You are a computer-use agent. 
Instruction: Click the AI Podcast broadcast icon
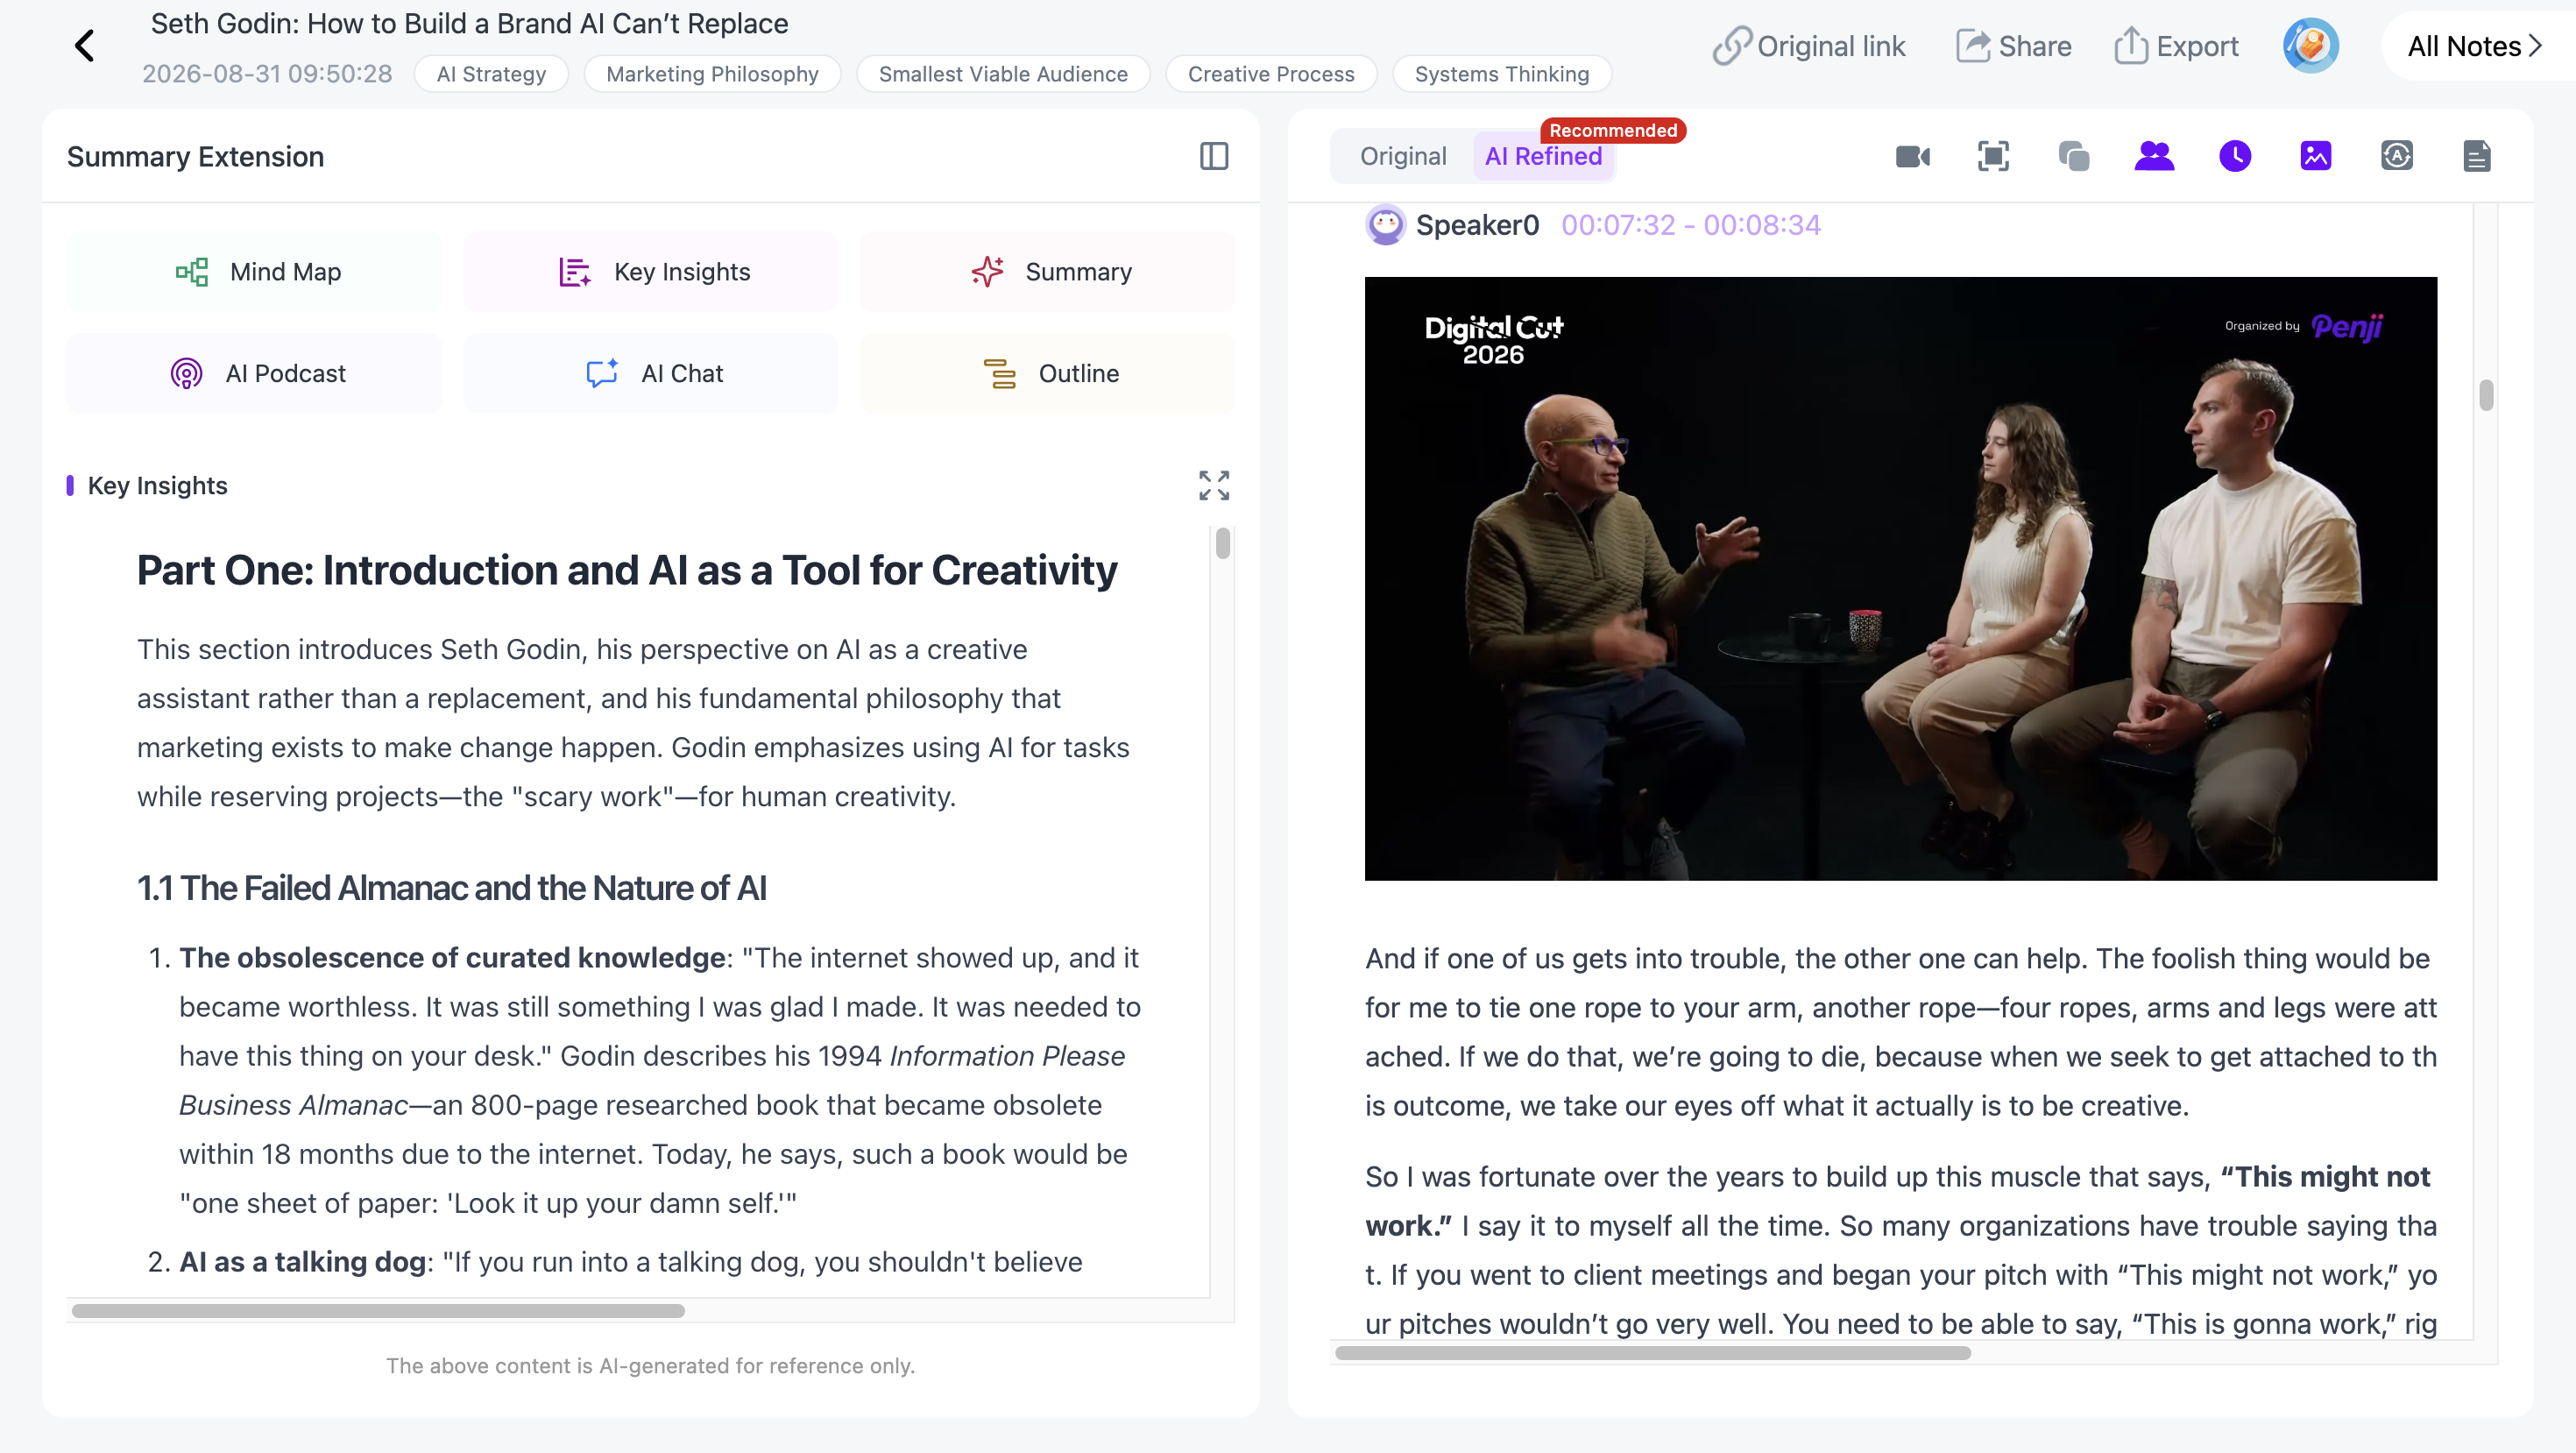click(x=186, y=373)
